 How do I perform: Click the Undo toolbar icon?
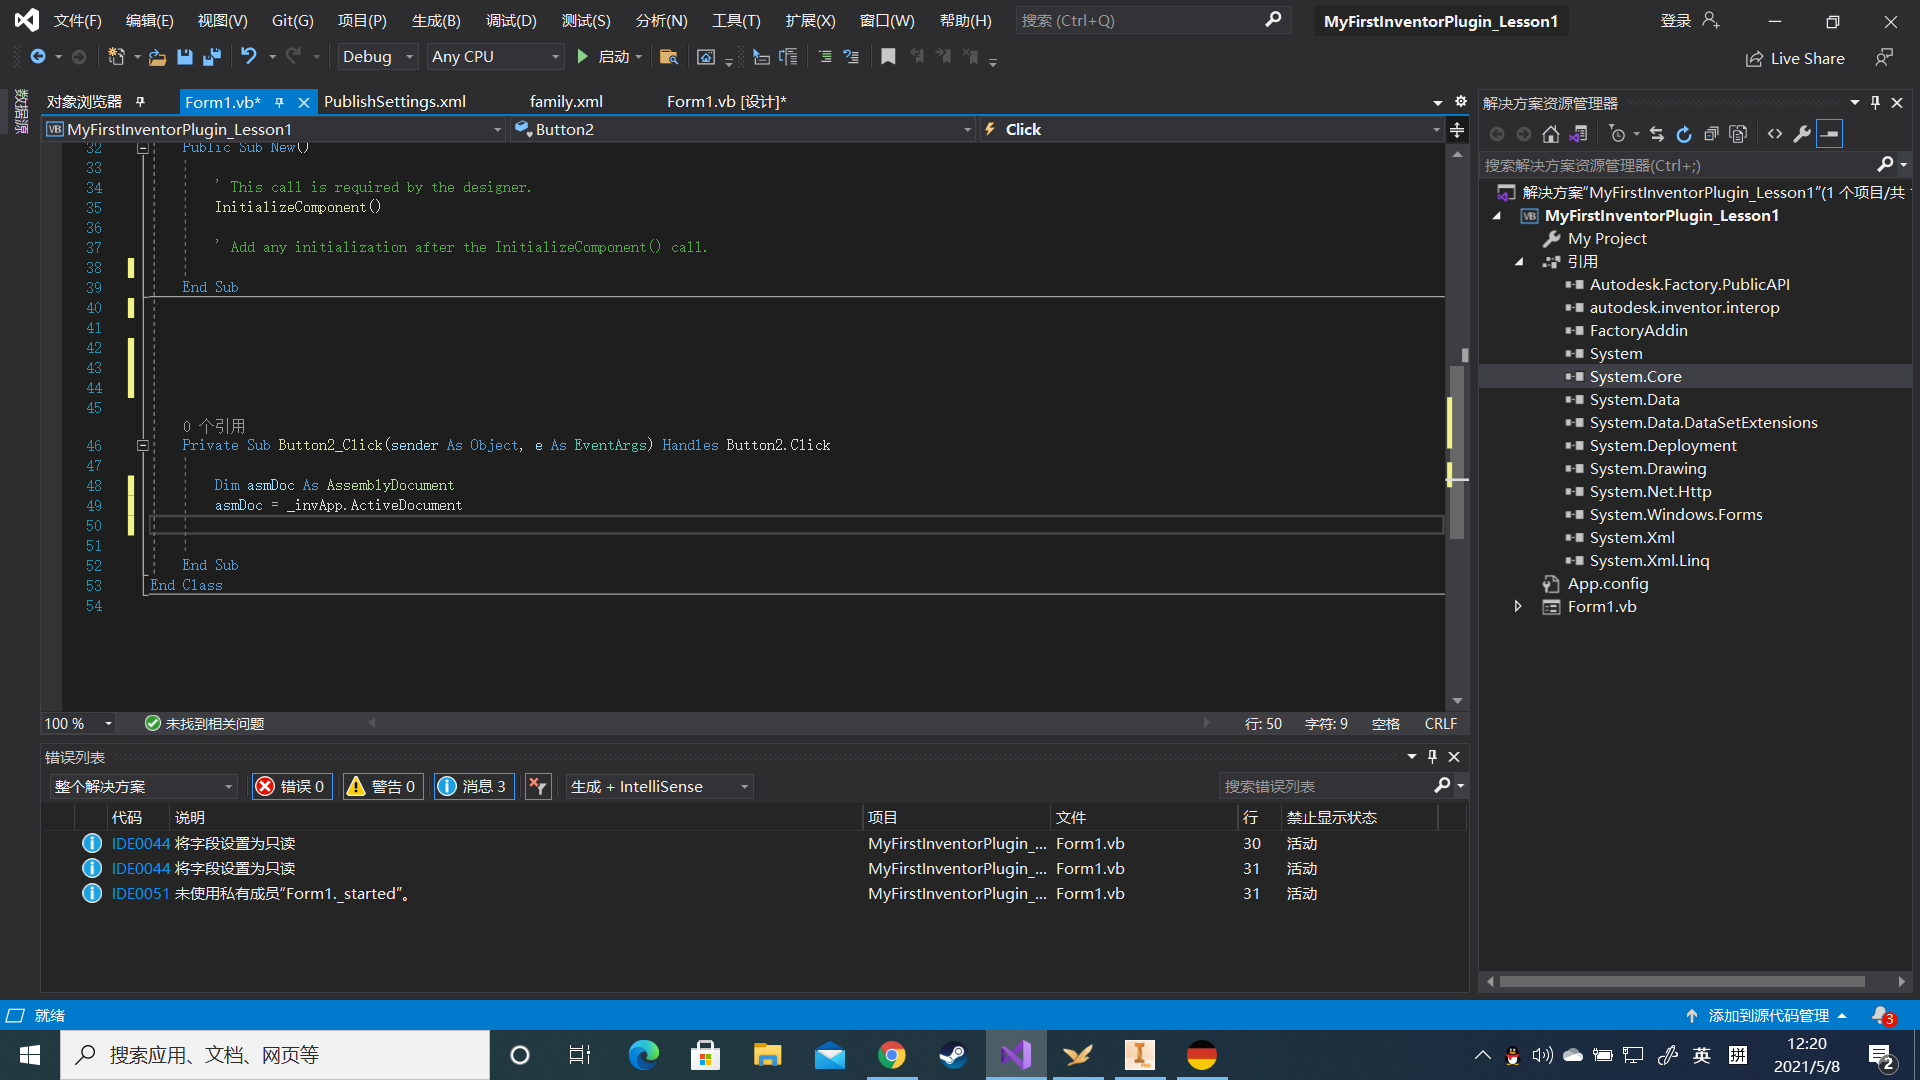(249, 57)
